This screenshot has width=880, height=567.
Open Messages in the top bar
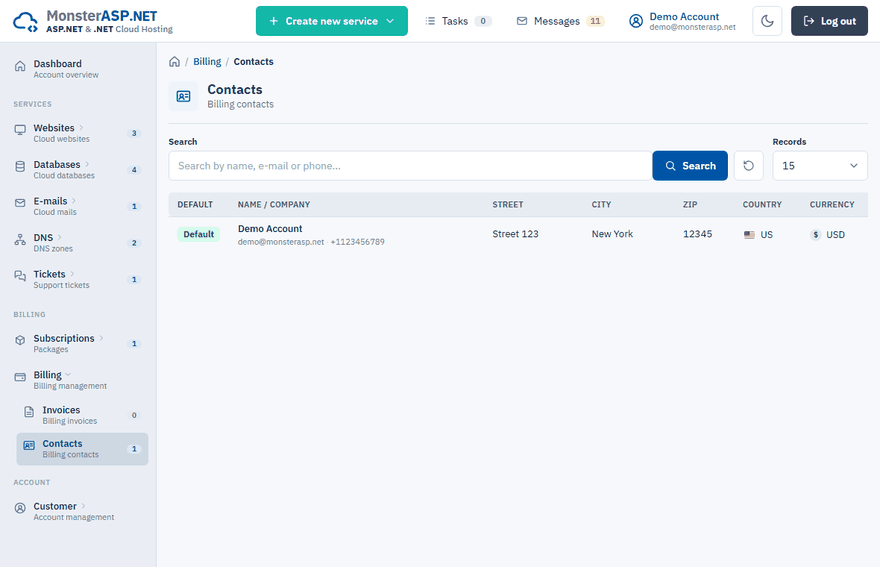tap(560, 21)
